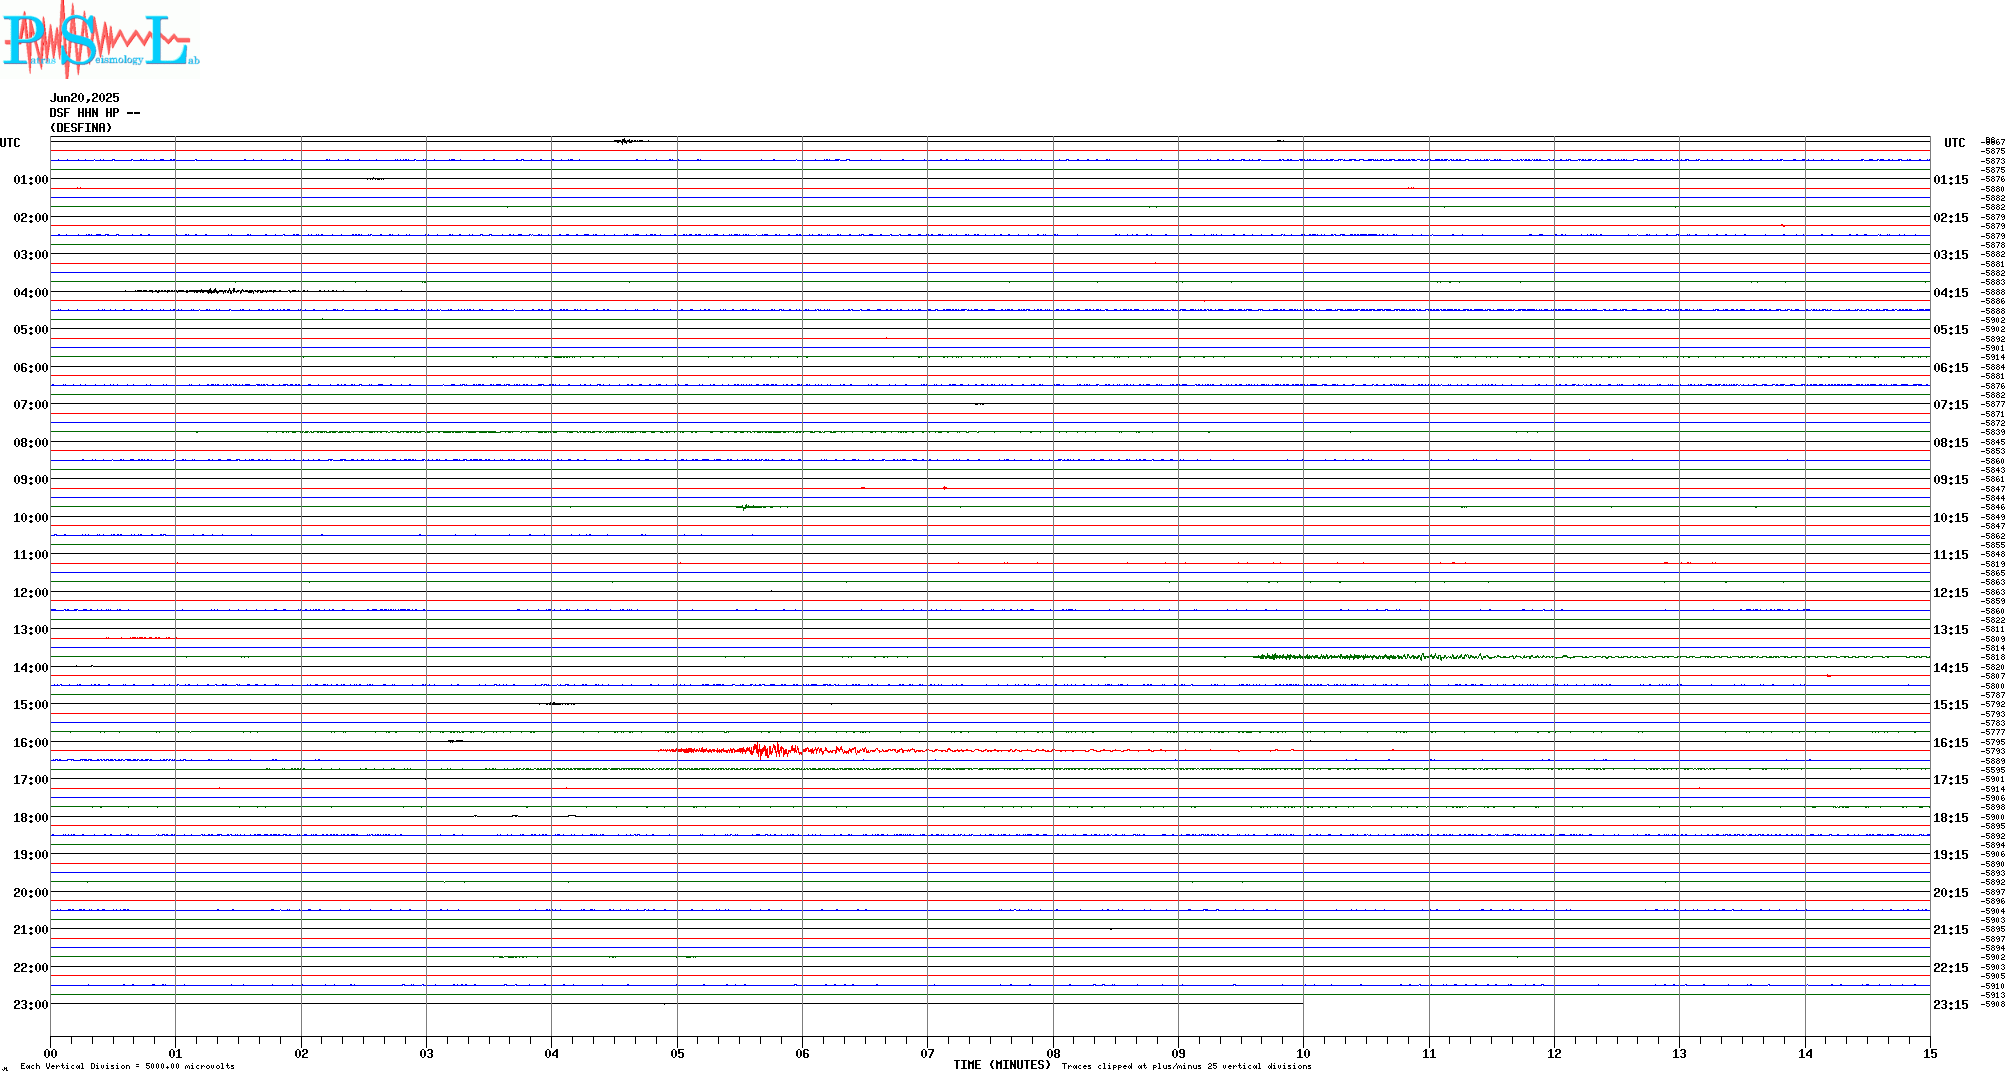Click minute tick label 05 on axis
The width and height of the screenshot is (2010, 1080).
(x=677, y=1053)
